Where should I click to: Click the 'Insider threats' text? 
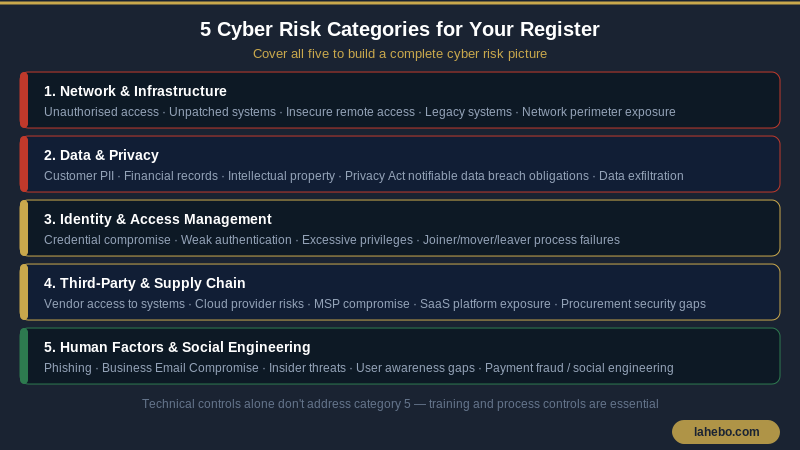[x=307, y=368]
